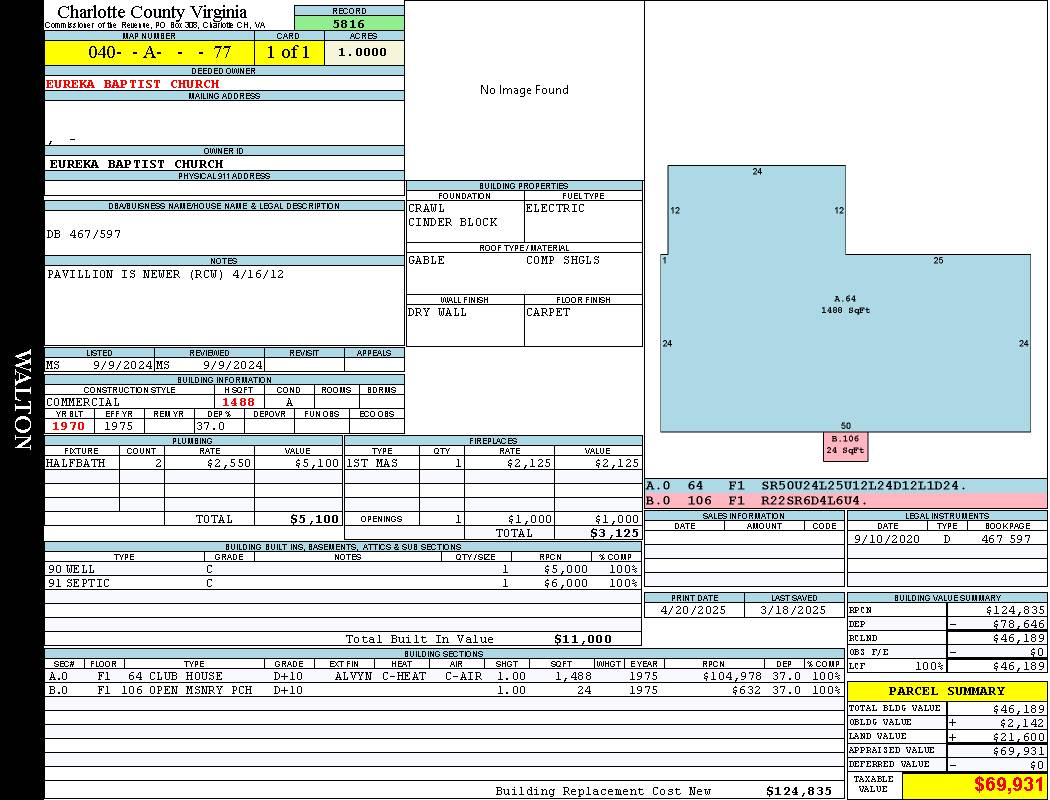Select map number 040- -A- - - 77
The image size is (1050, 800).
(x=159, y=52)
